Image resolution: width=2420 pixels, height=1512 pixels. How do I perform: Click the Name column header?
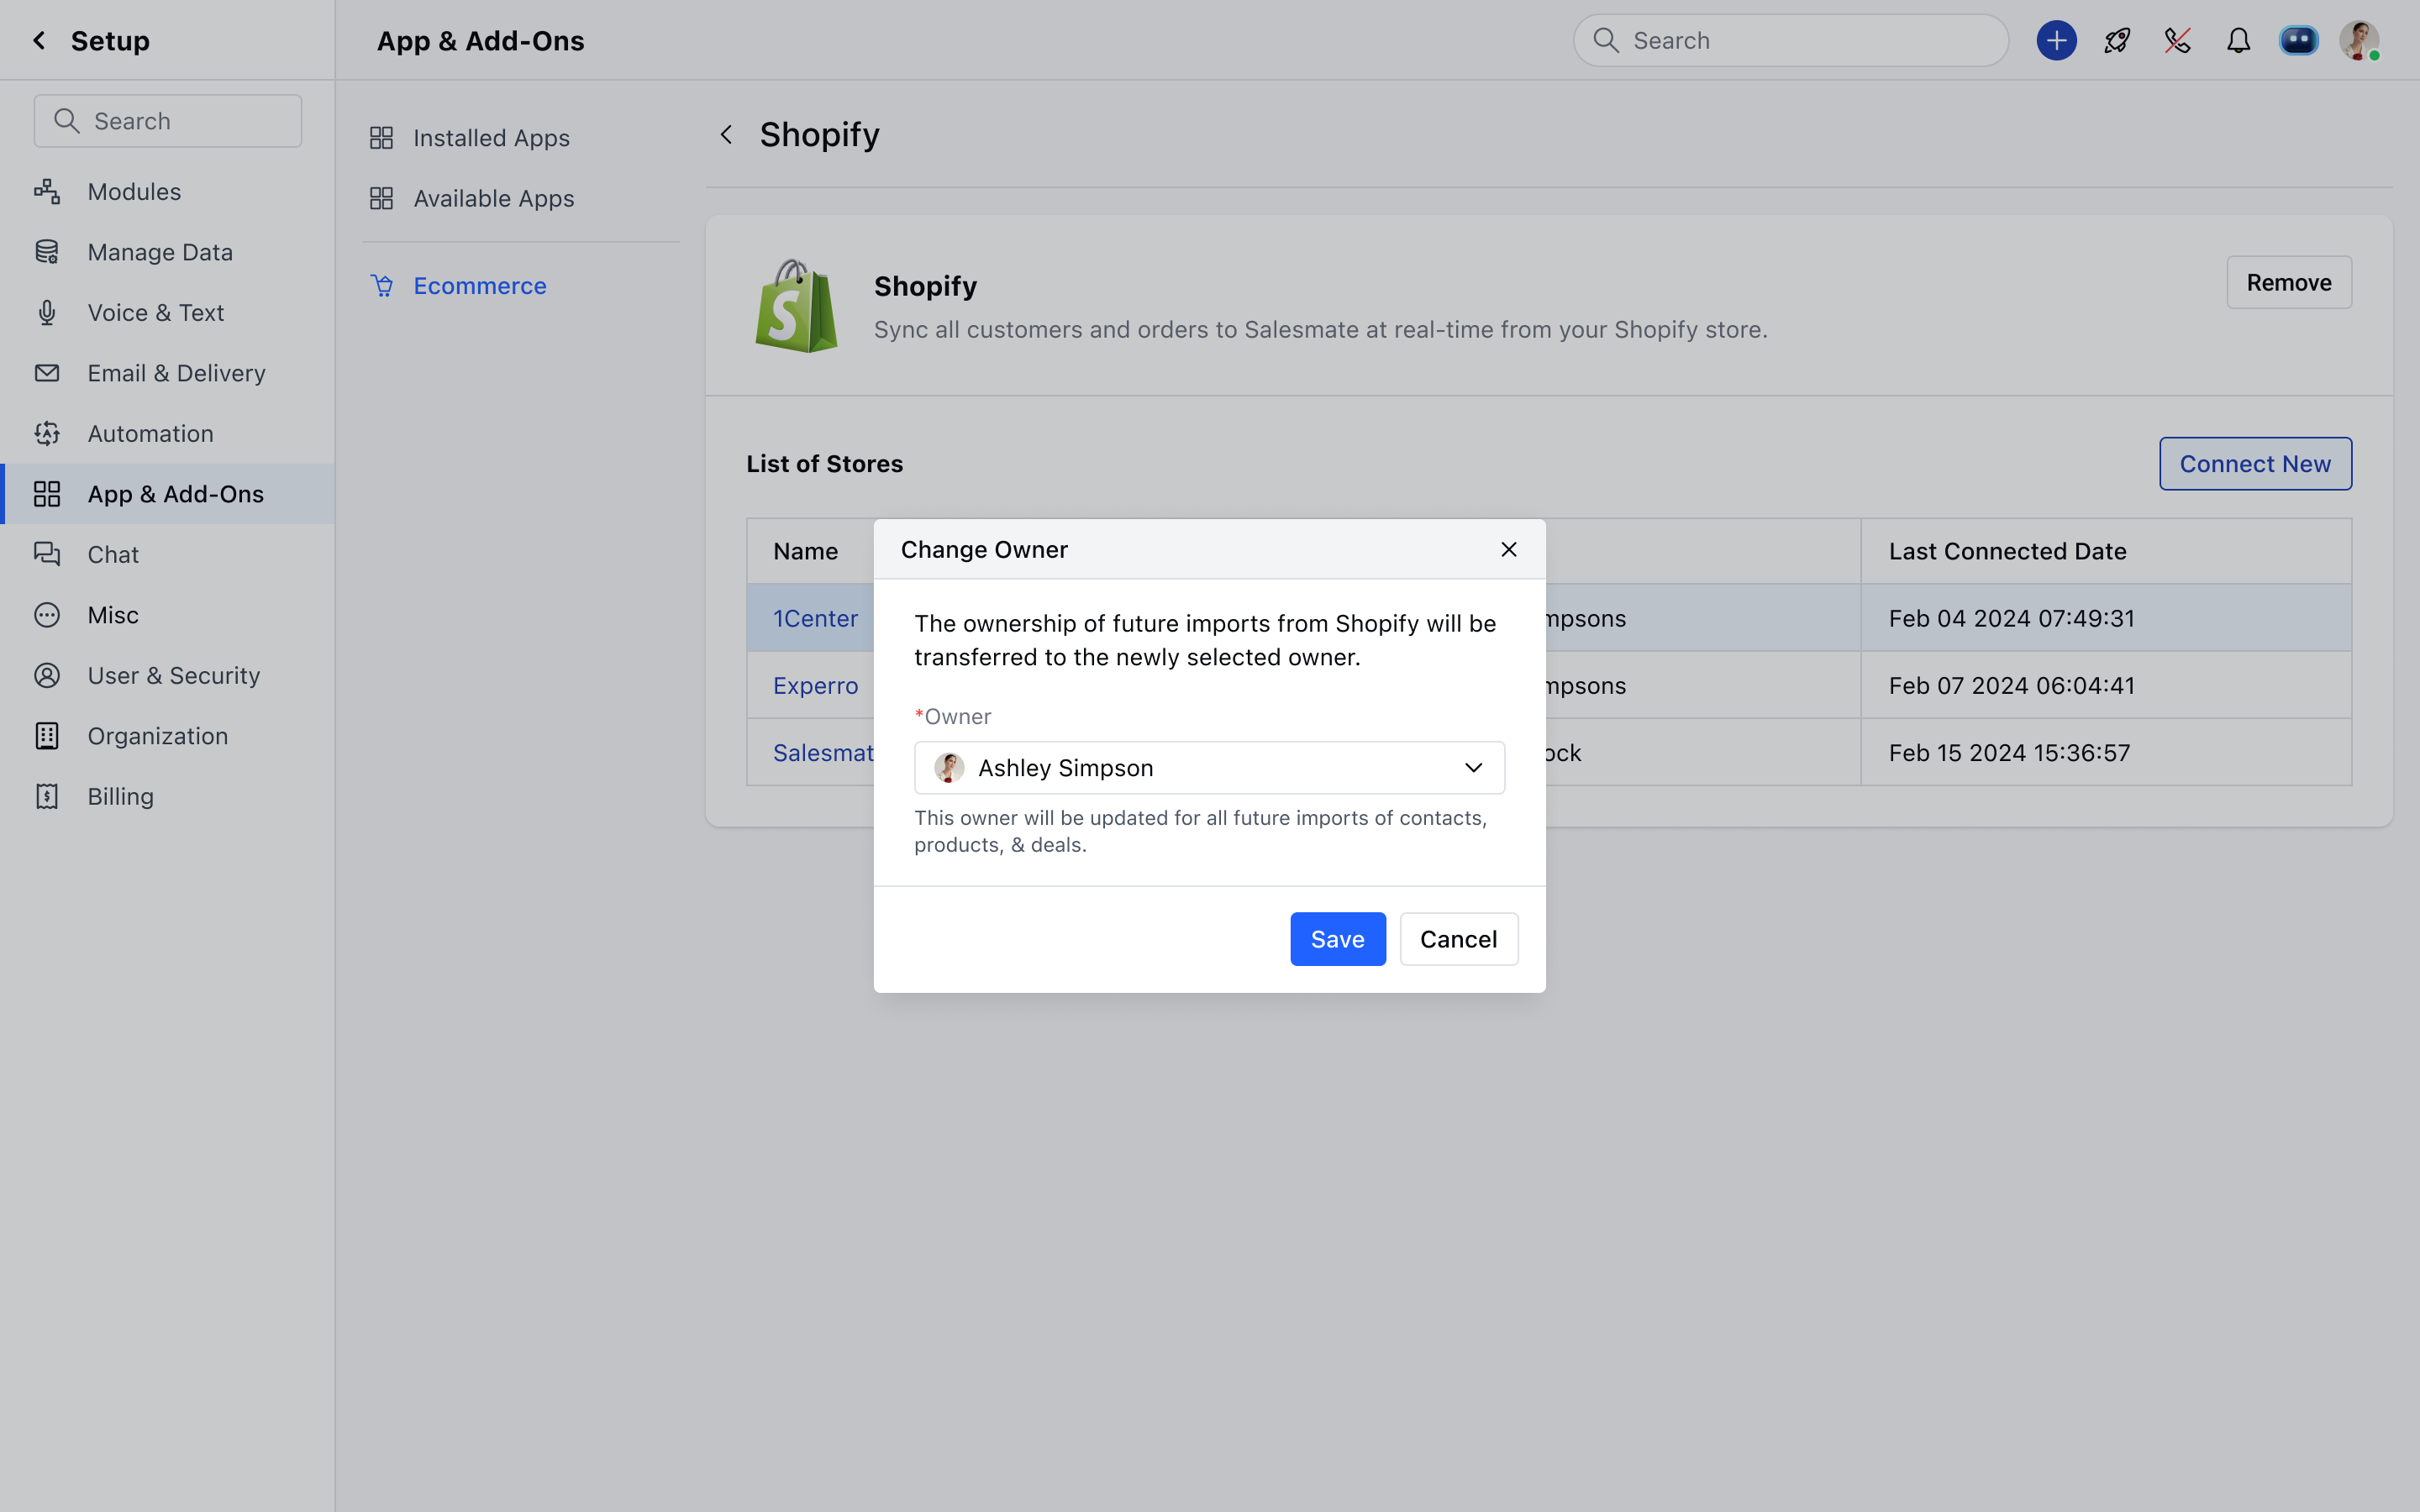(x=805, y=551)
